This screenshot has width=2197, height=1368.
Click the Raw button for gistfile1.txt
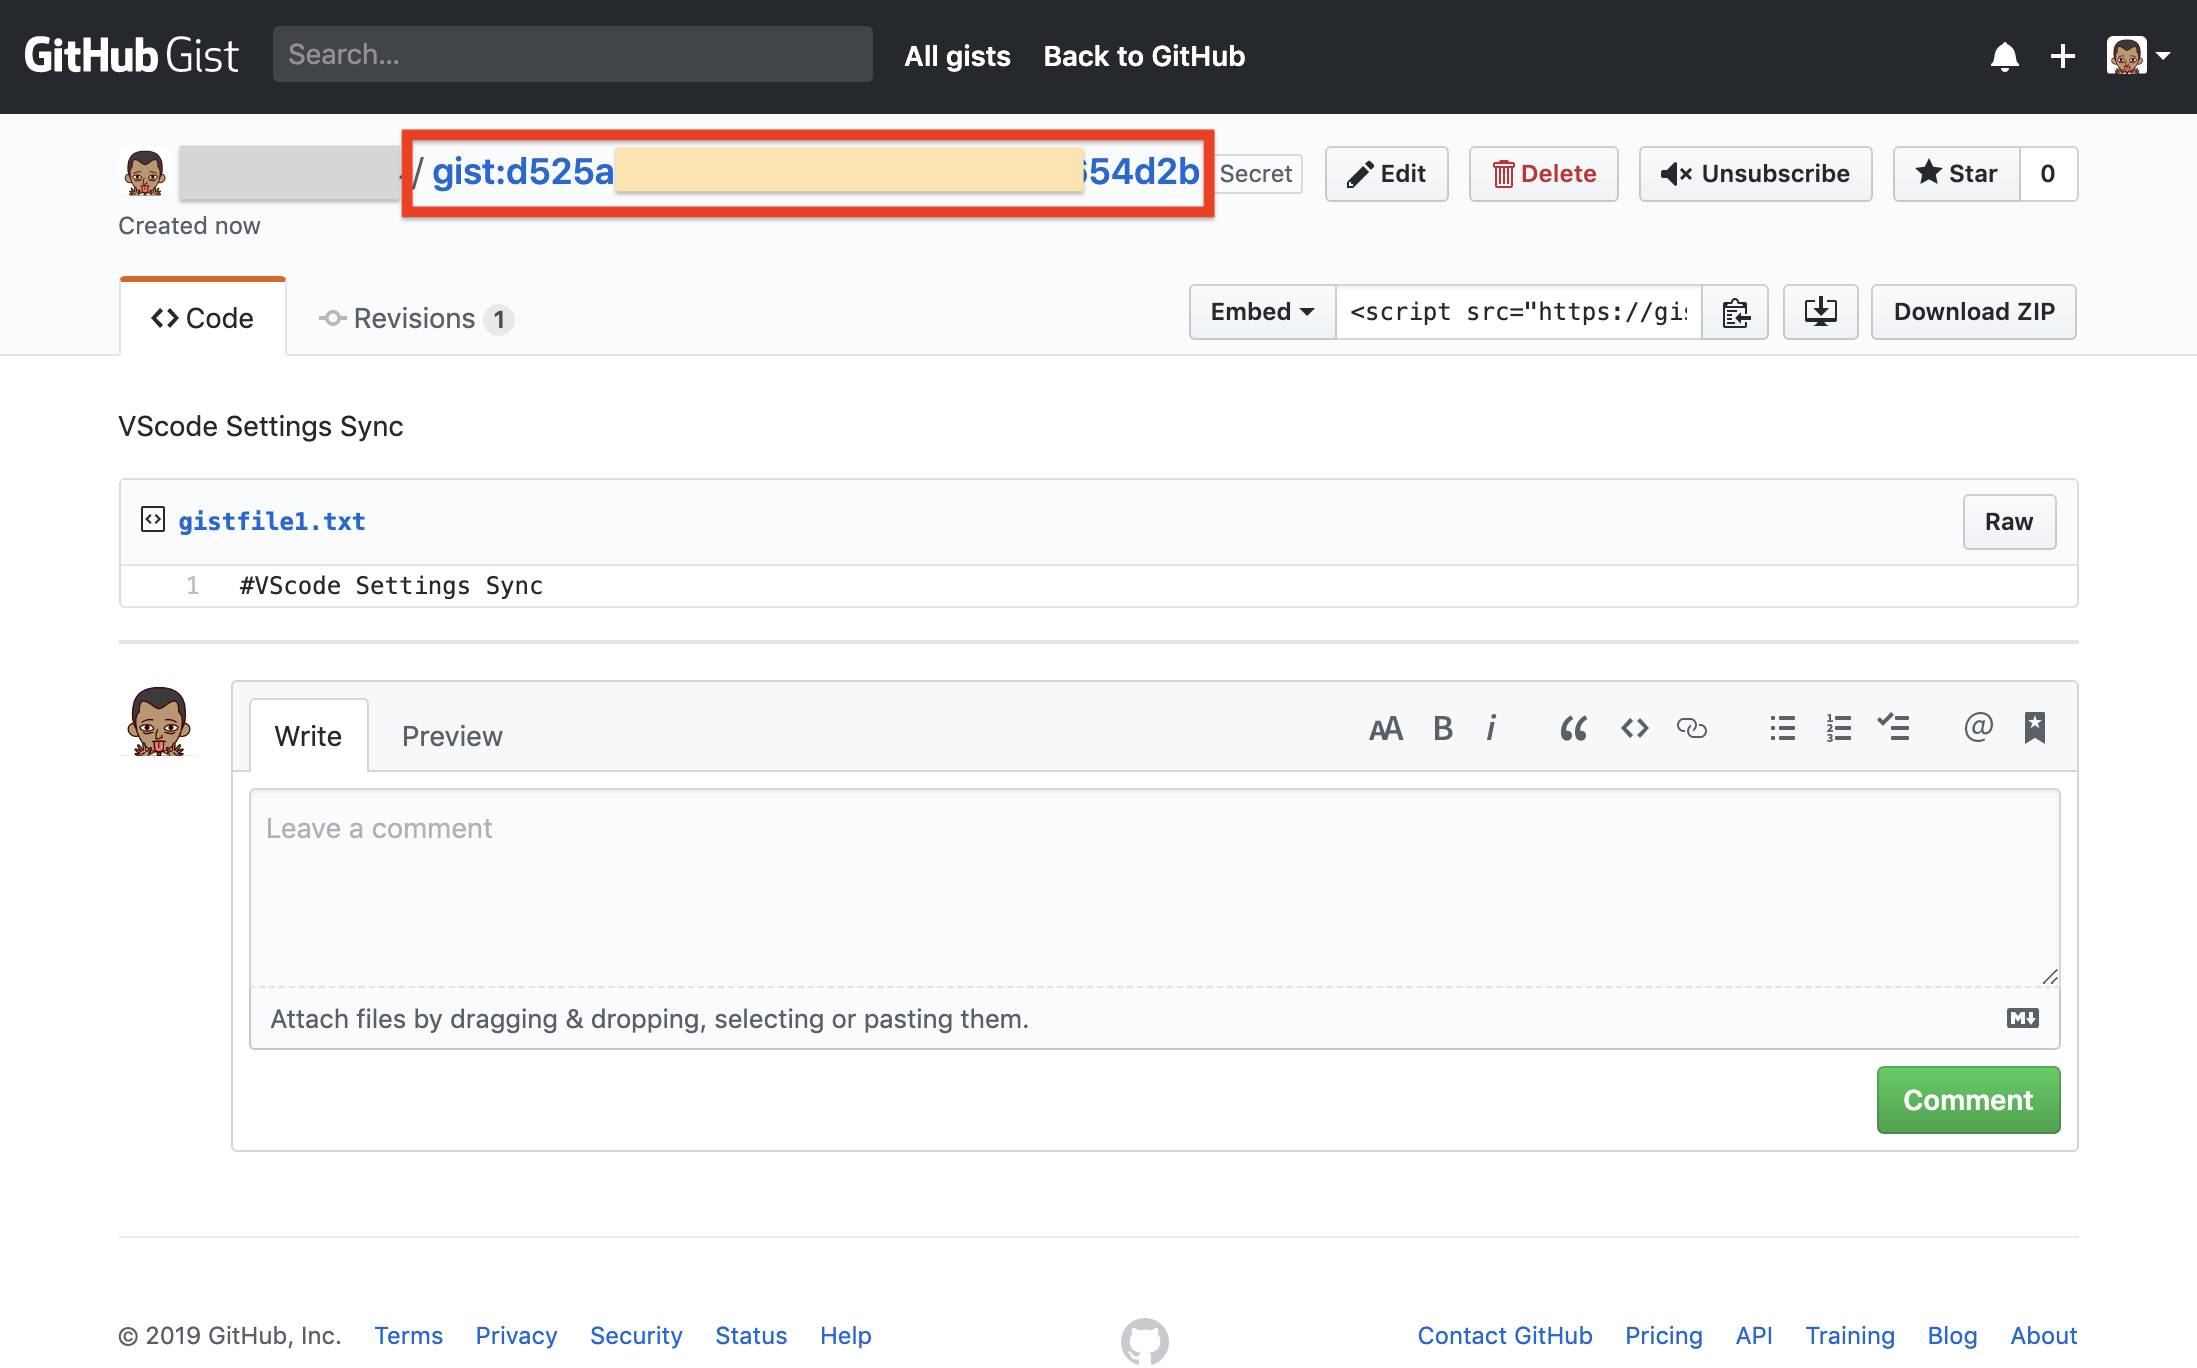click(2011, 520)
